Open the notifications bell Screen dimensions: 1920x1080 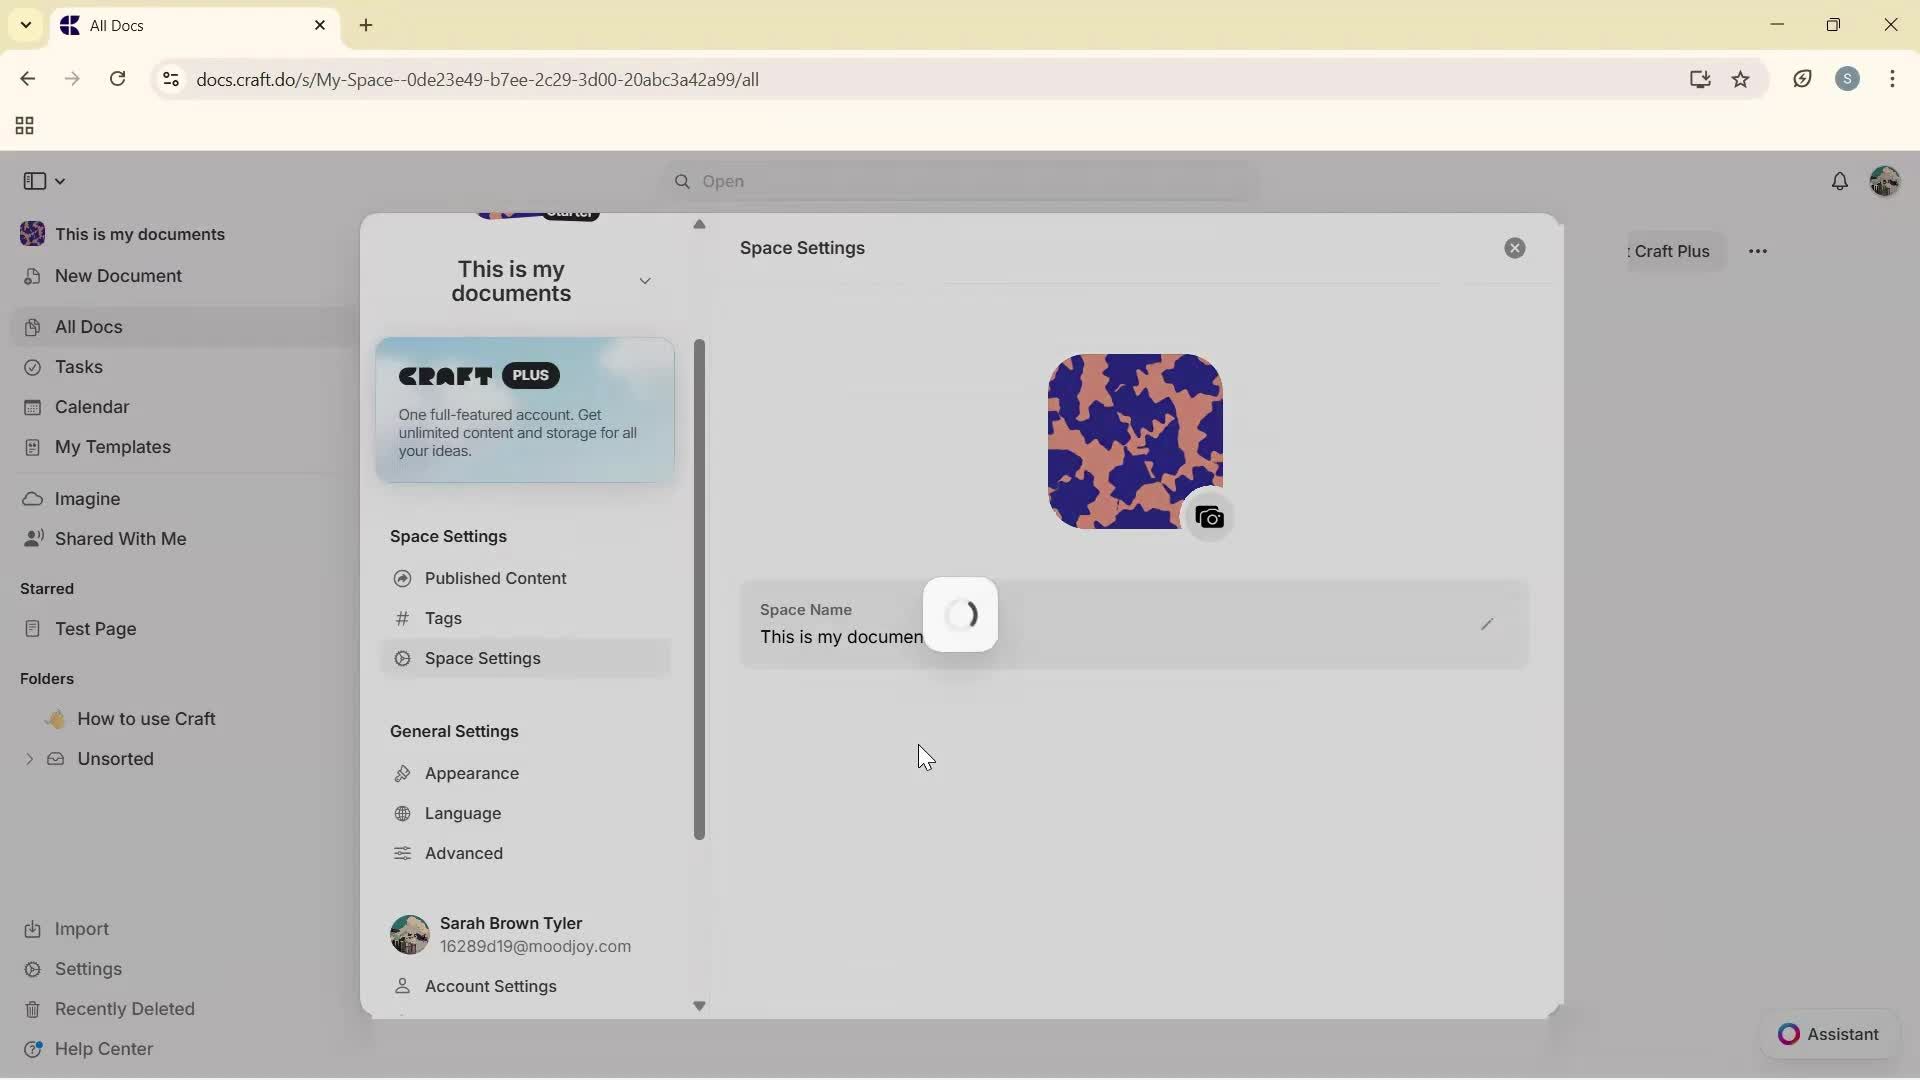1841,181
